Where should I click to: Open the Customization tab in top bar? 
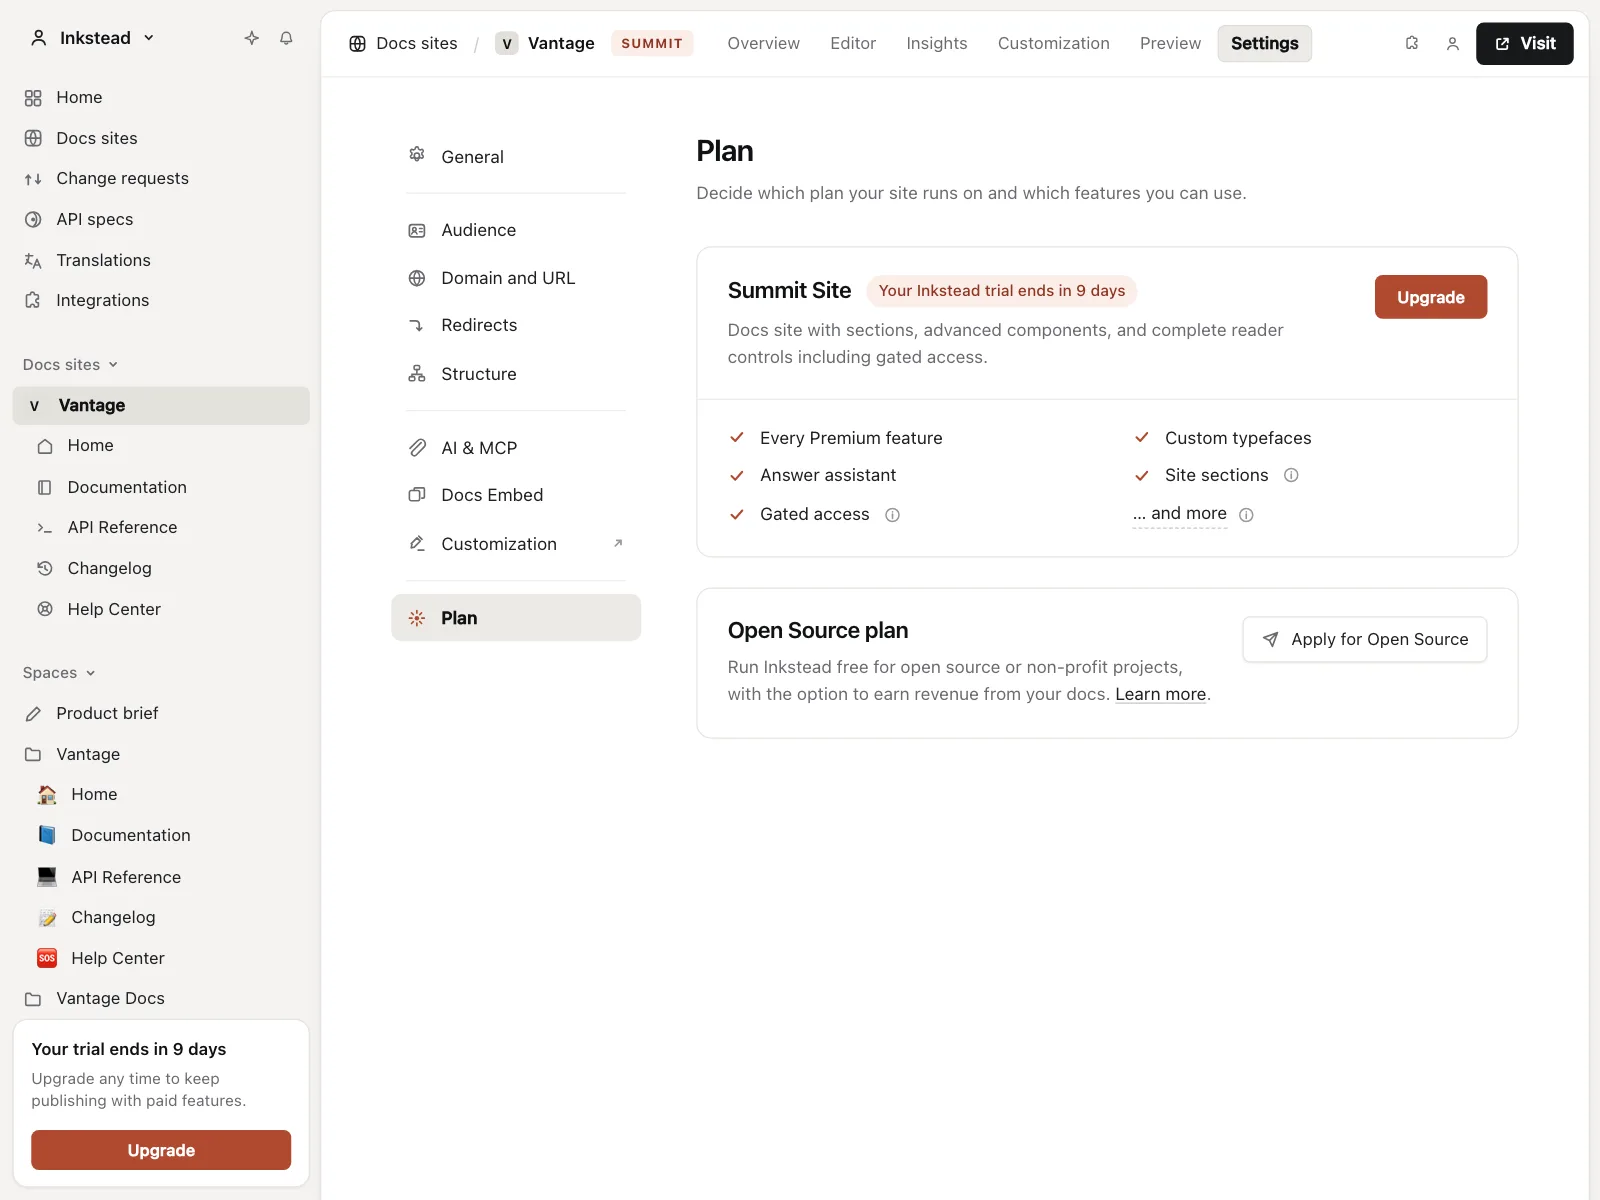point(1054,44)
